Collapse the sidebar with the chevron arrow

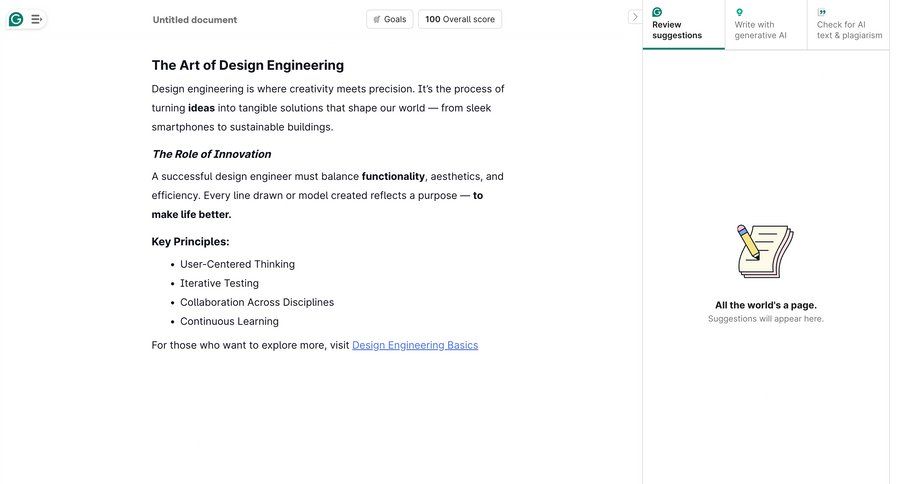[x=634, y=17]
